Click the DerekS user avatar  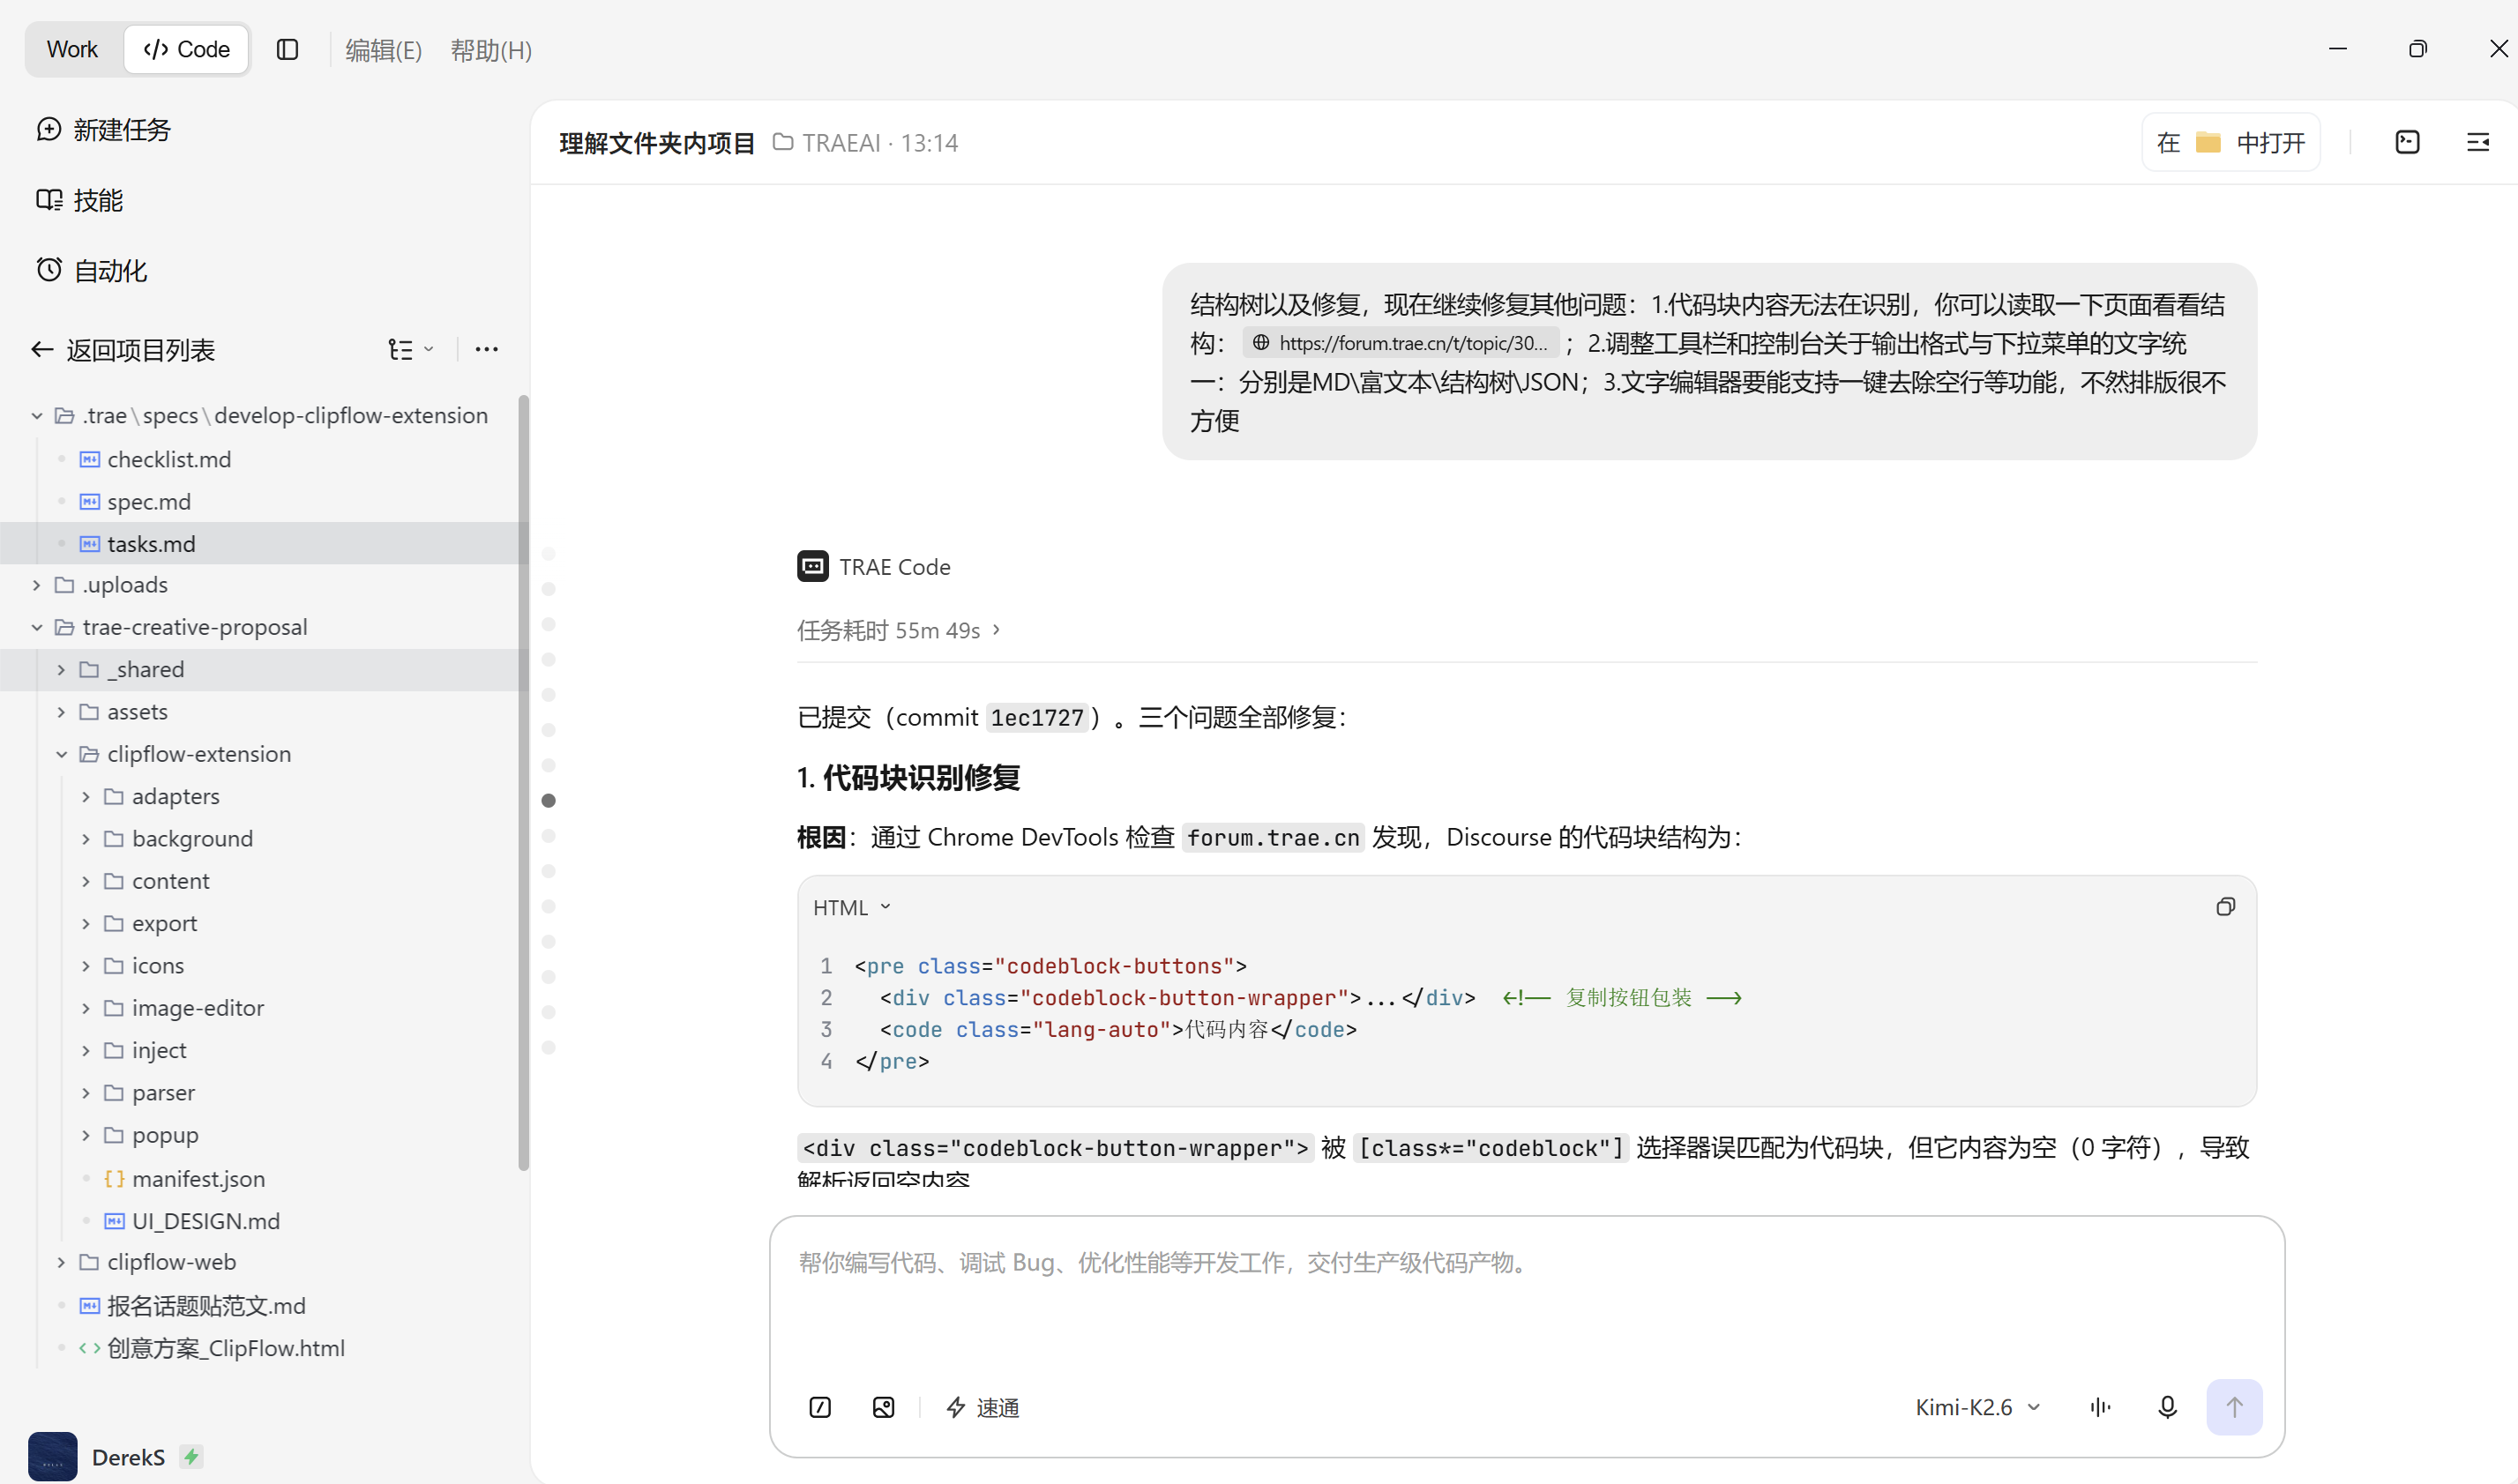(x=53, y=1456)
